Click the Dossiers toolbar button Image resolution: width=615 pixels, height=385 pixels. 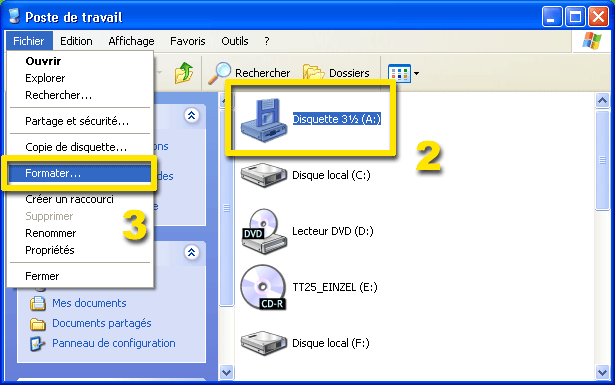pyautogui.click(x=337, y=73)
